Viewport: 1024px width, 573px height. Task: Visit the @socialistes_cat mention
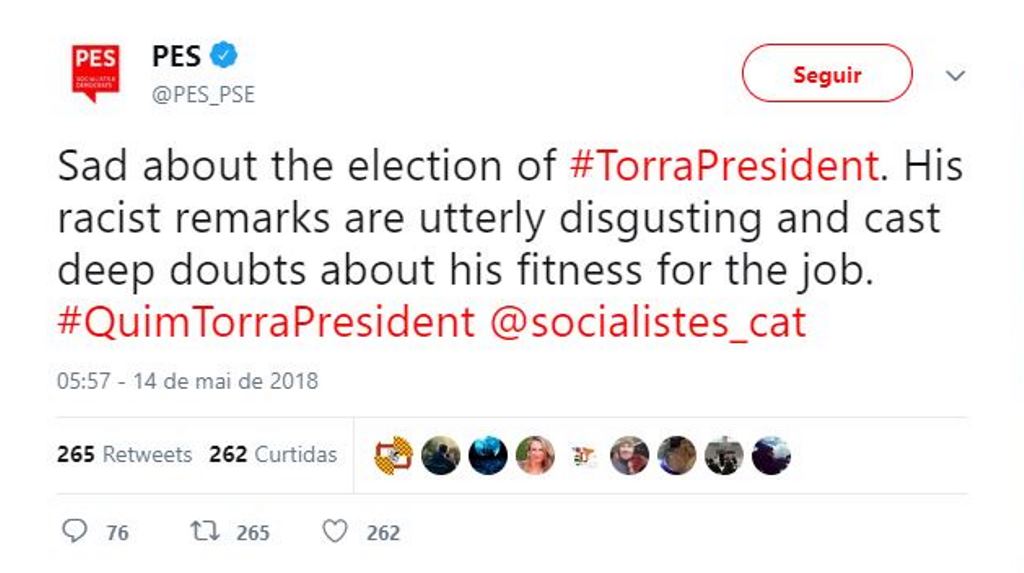648,322
